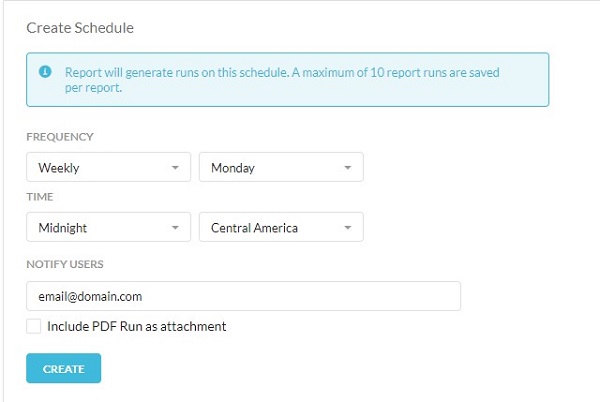The image size is (600, 402).
Task: Click the Include PDF Run as attachment label
Action: pyautogui.click(x=137, y=326)
